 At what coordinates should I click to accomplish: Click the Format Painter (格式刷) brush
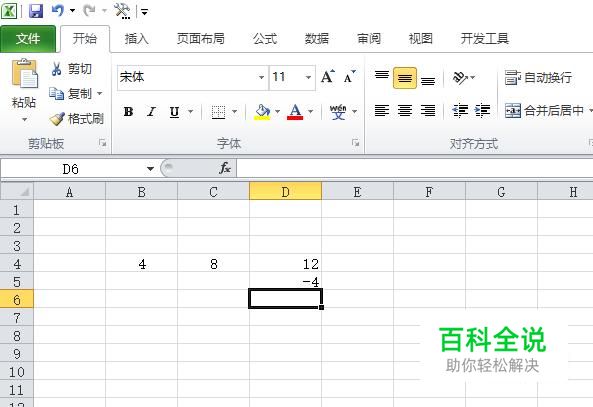(76, 118)
